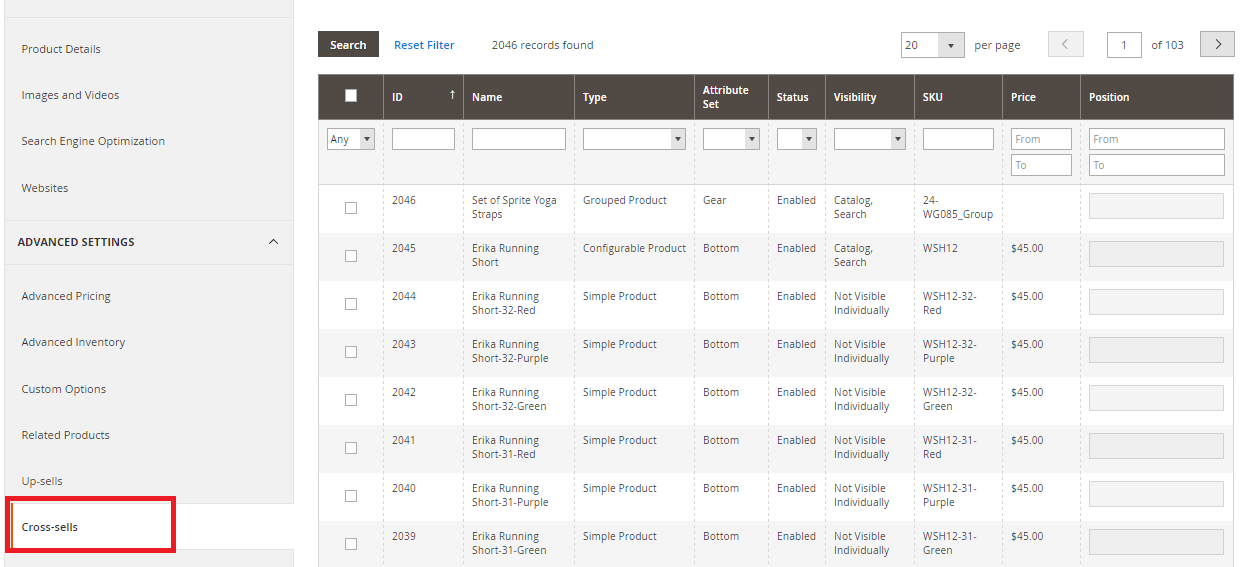Open the per page count dropdown
The width and height of the screenshot is (1247, 567).
click(932, 45)
